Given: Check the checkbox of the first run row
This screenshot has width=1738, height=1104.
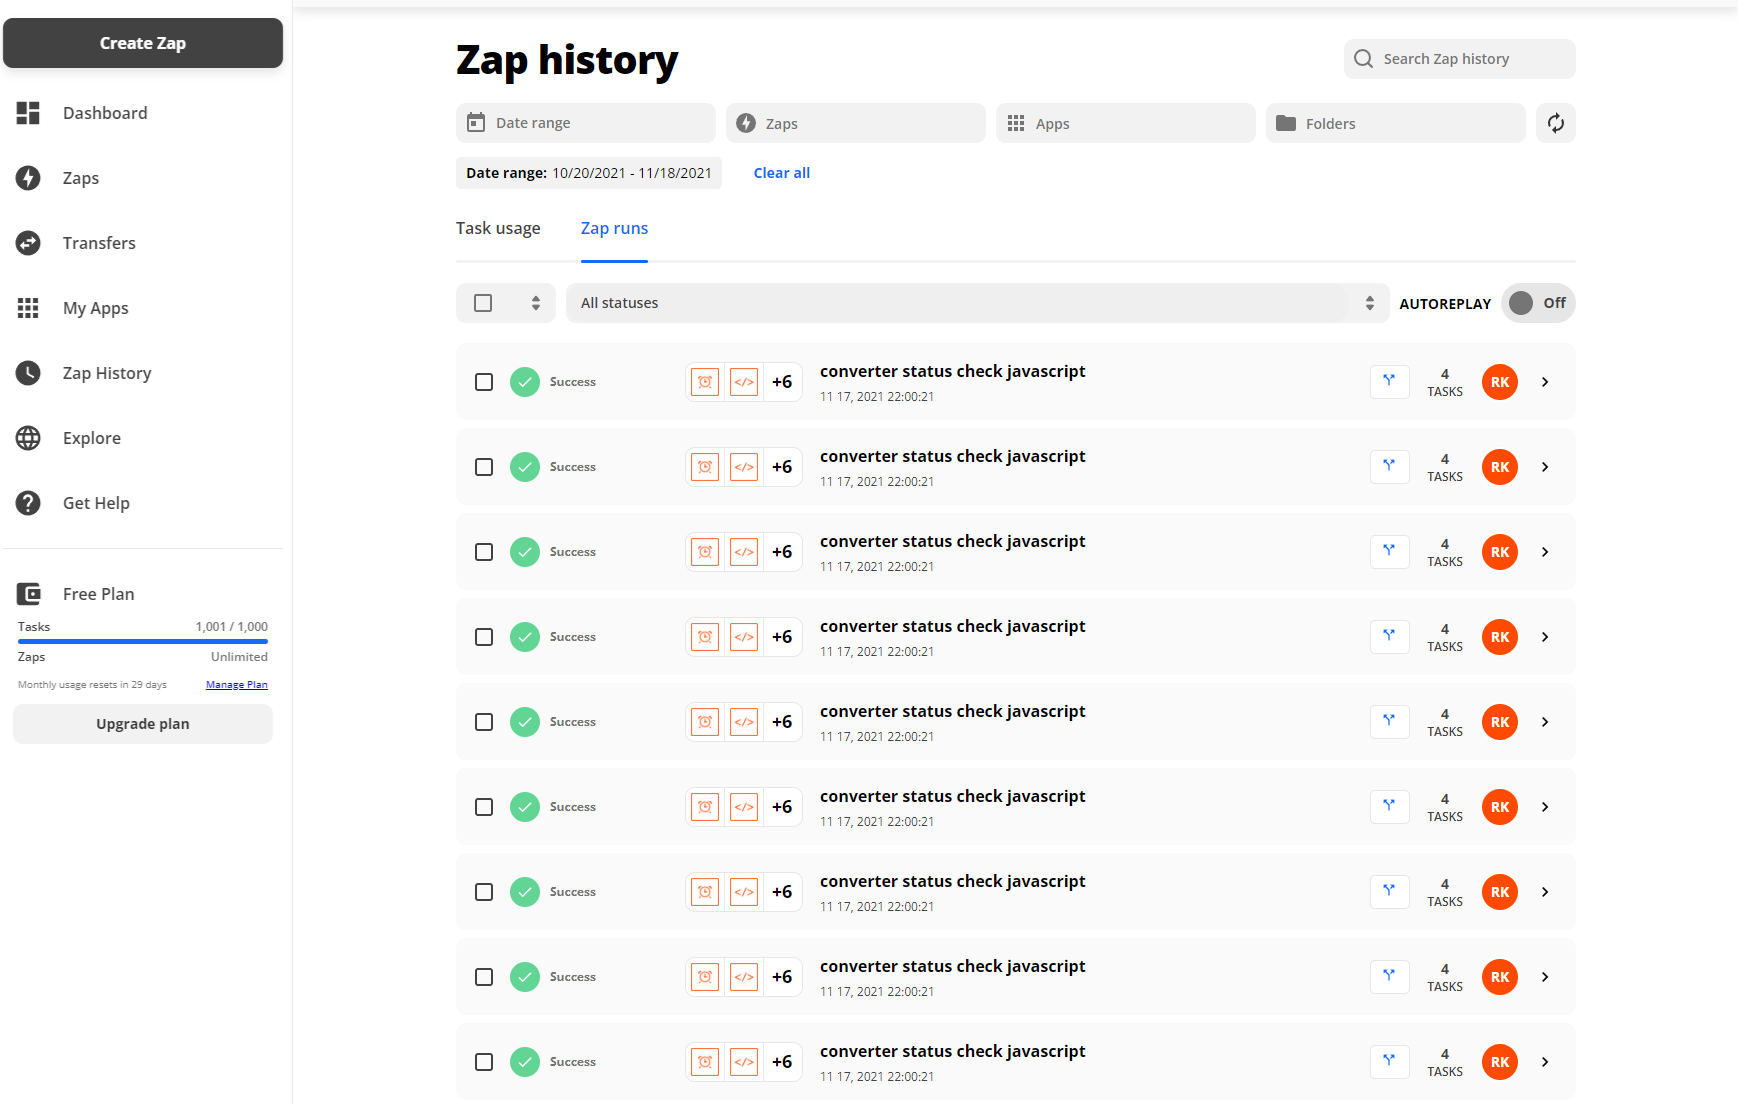Looking at the screenshot, I should [x=484, y=382].
